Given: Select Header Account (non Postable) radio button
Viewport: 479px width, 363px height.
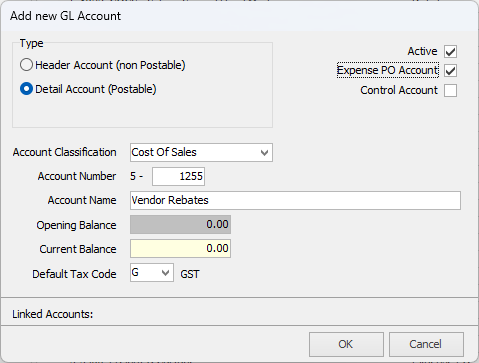Looking at the screenshot, I should pyautogui.click(x=26, y=65).
